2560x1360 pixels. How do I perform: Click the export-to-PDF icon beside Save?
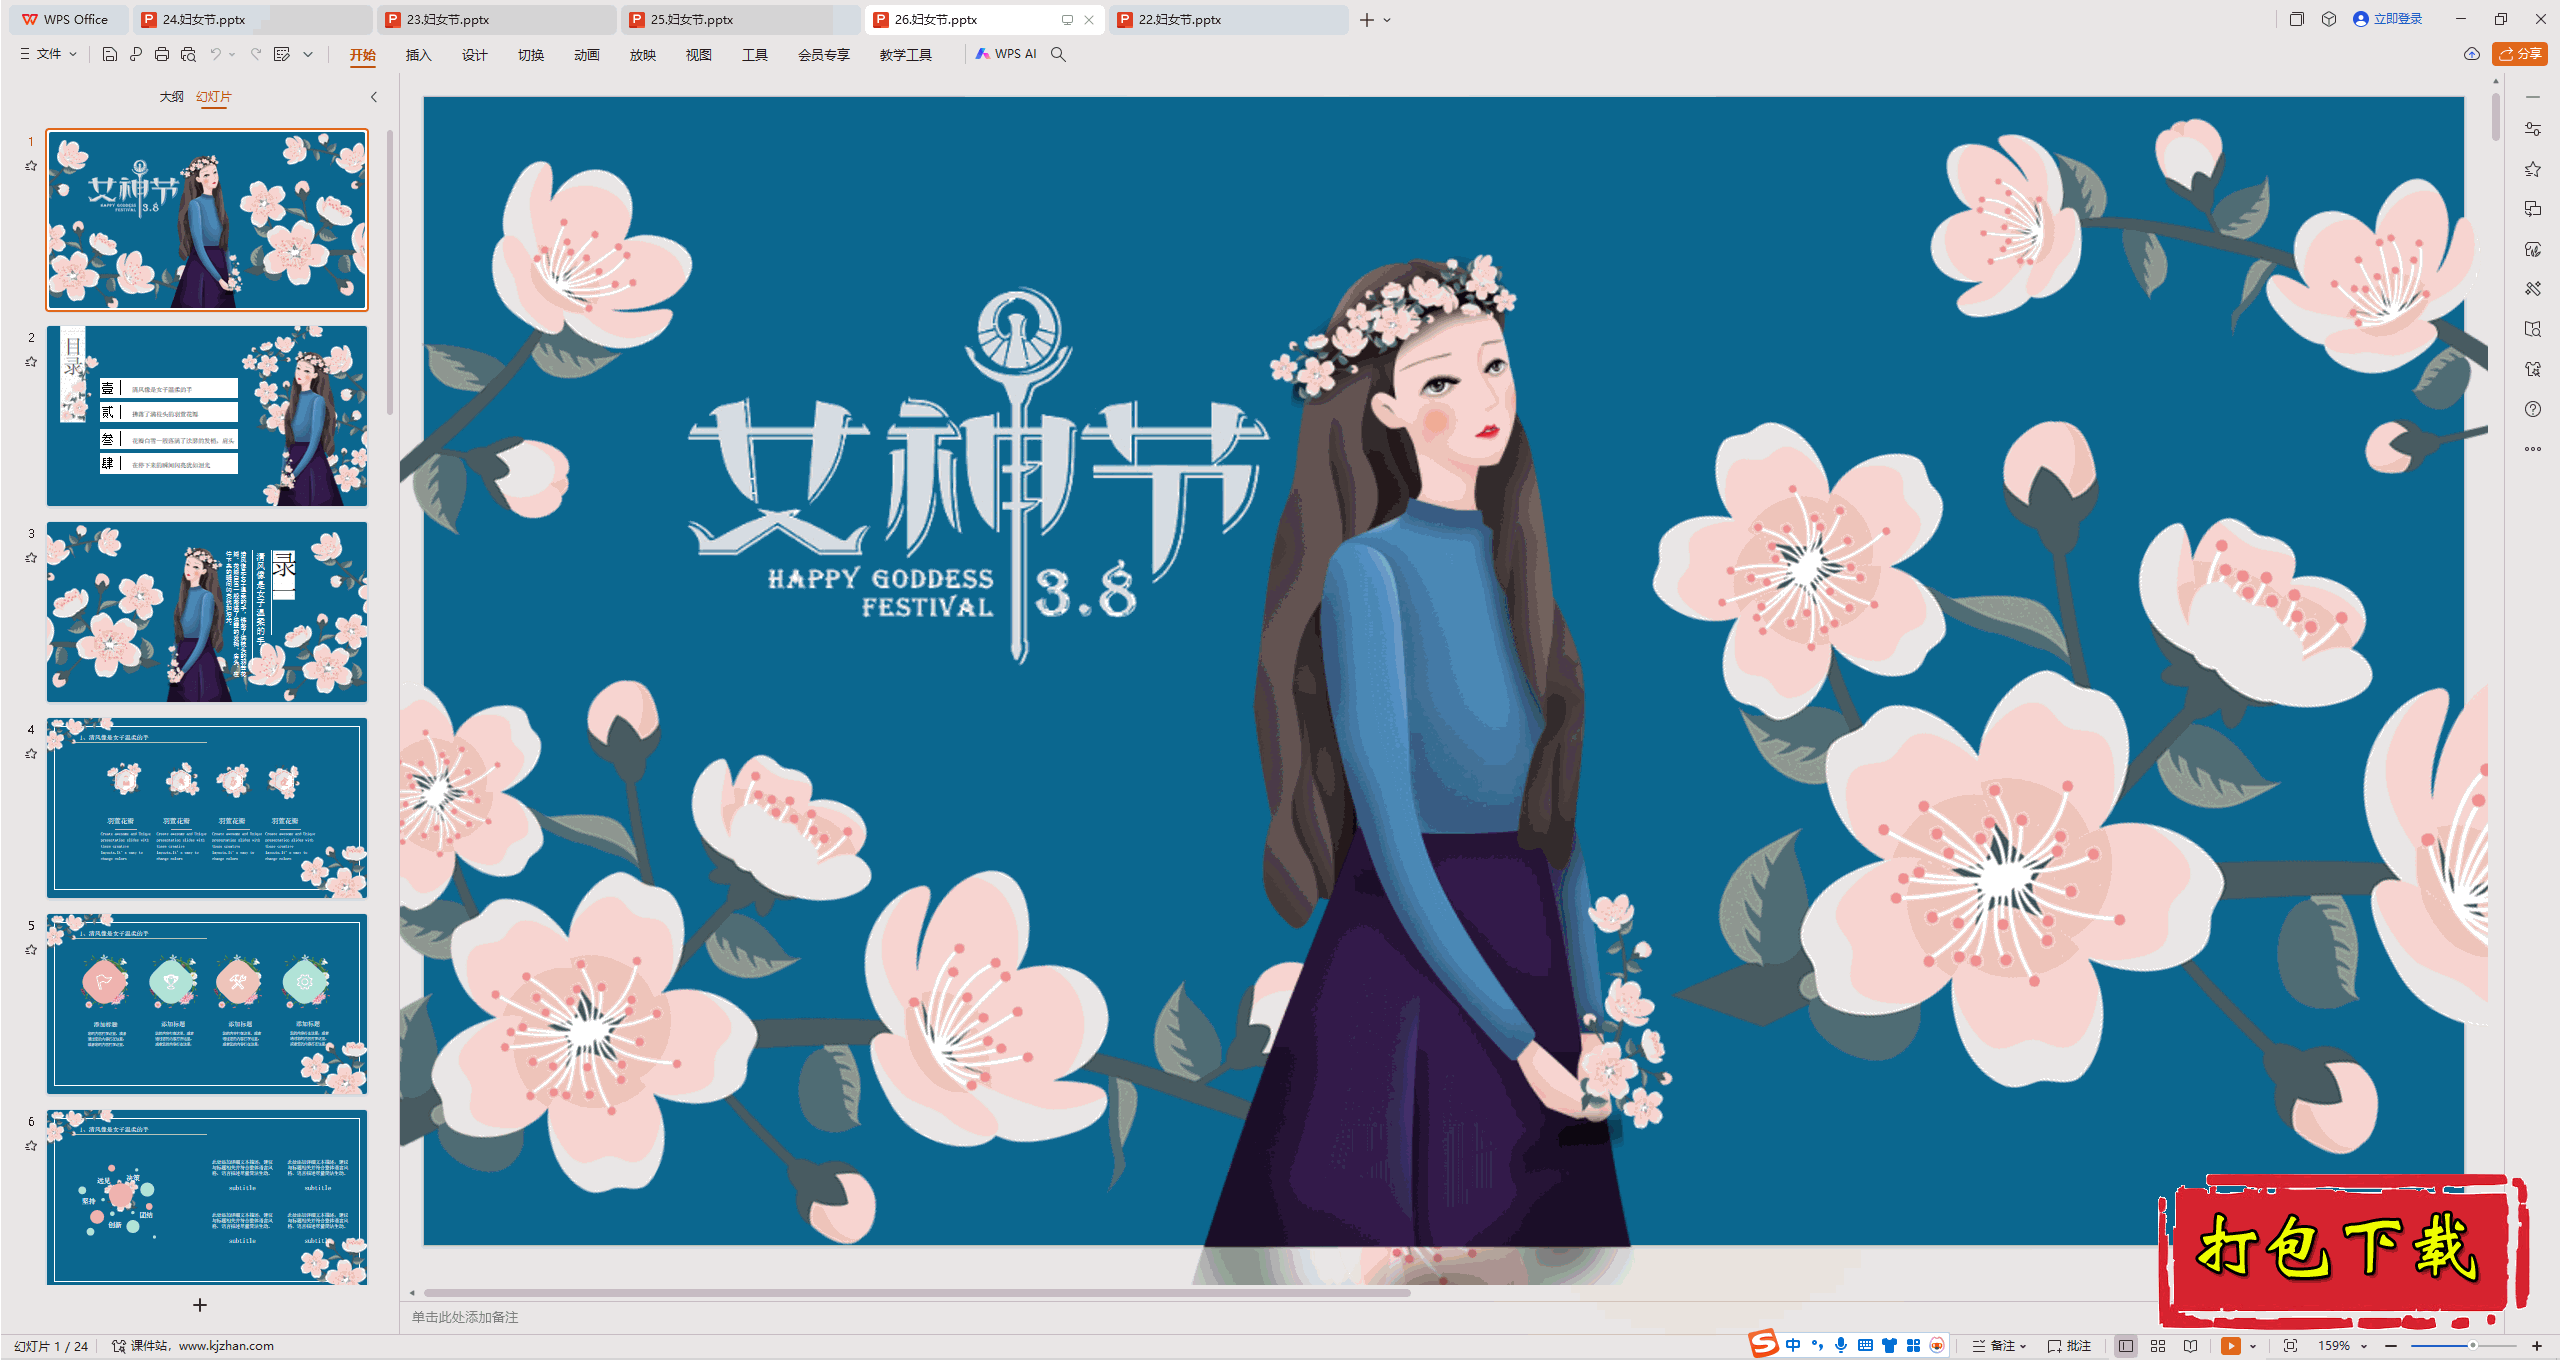pyautogui.click(x=136, y=54)
